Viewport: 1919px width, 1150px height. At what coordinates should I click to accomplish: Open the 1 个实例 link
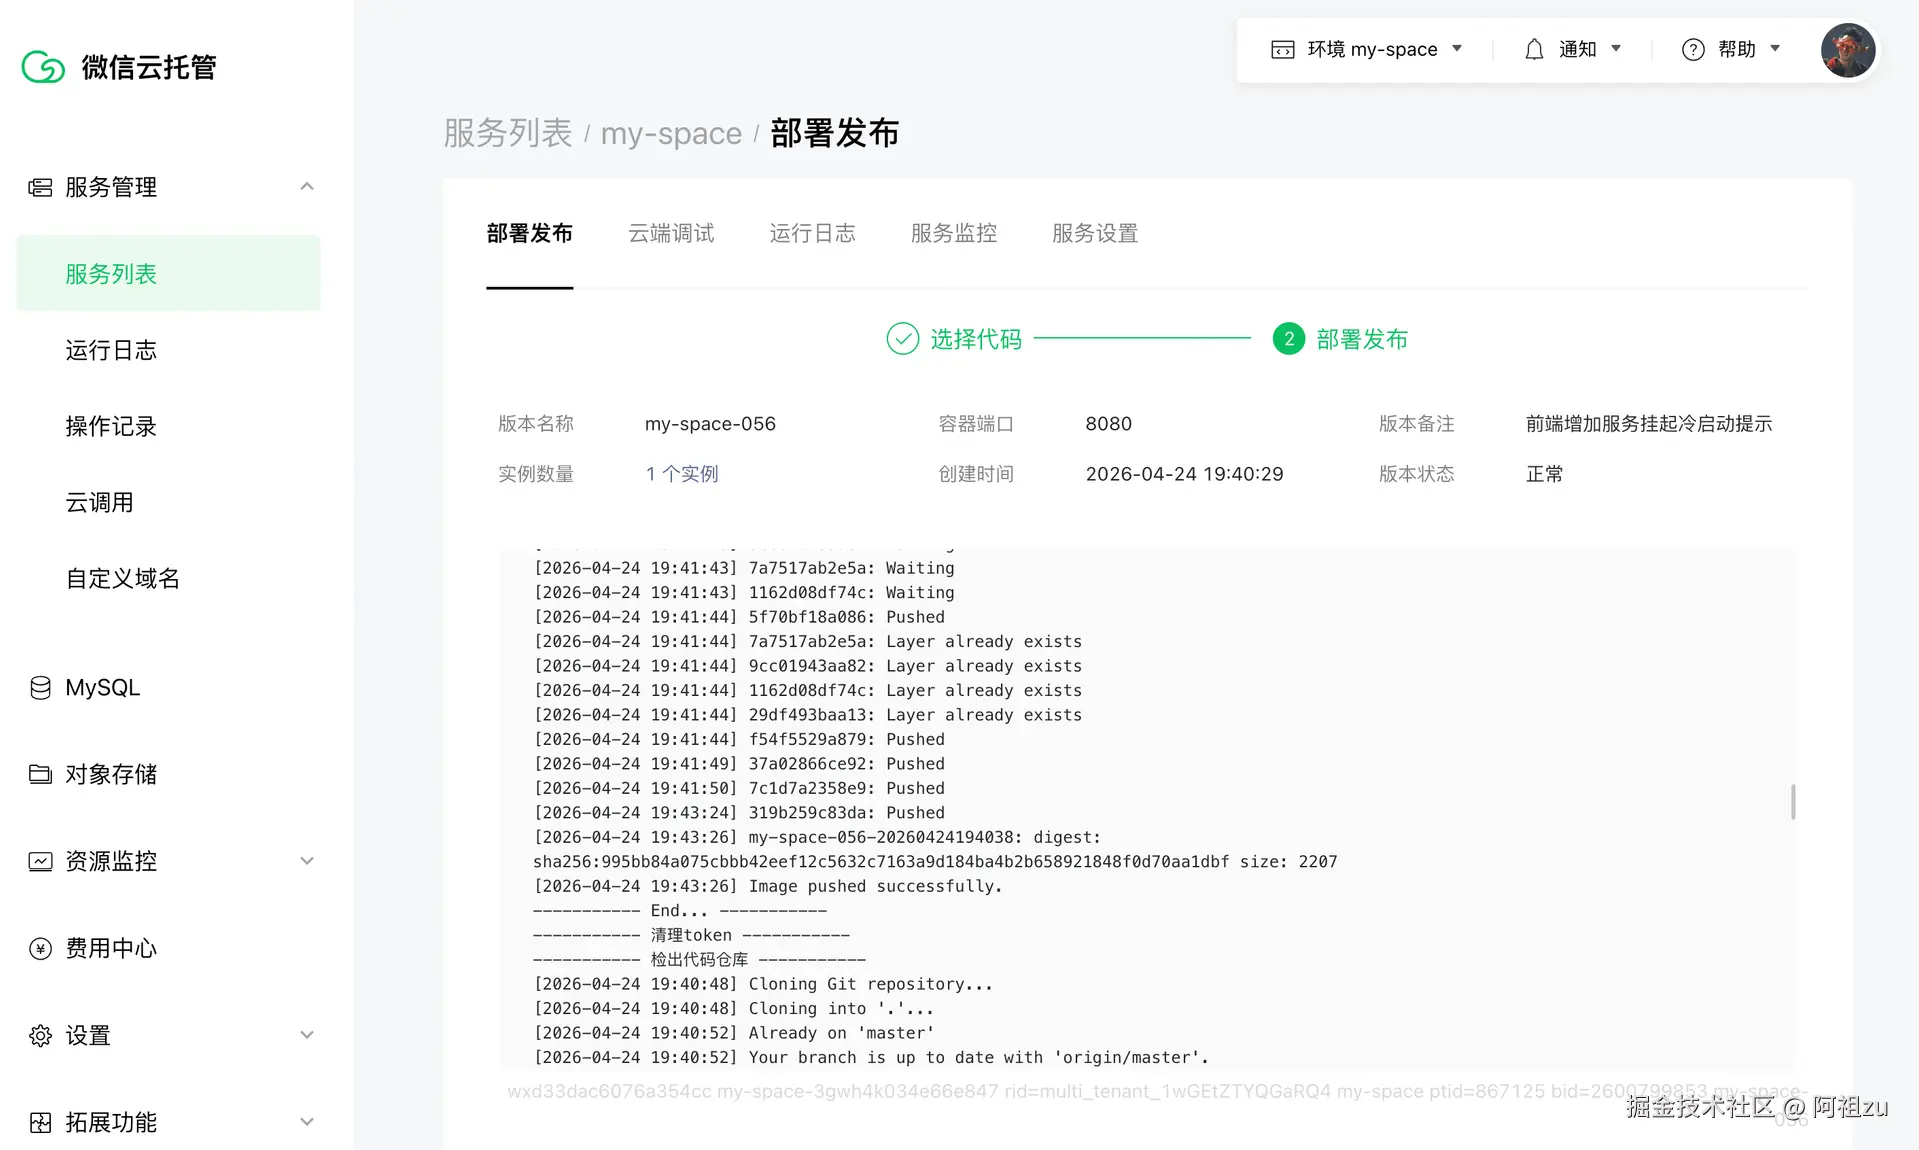[682, 473]
